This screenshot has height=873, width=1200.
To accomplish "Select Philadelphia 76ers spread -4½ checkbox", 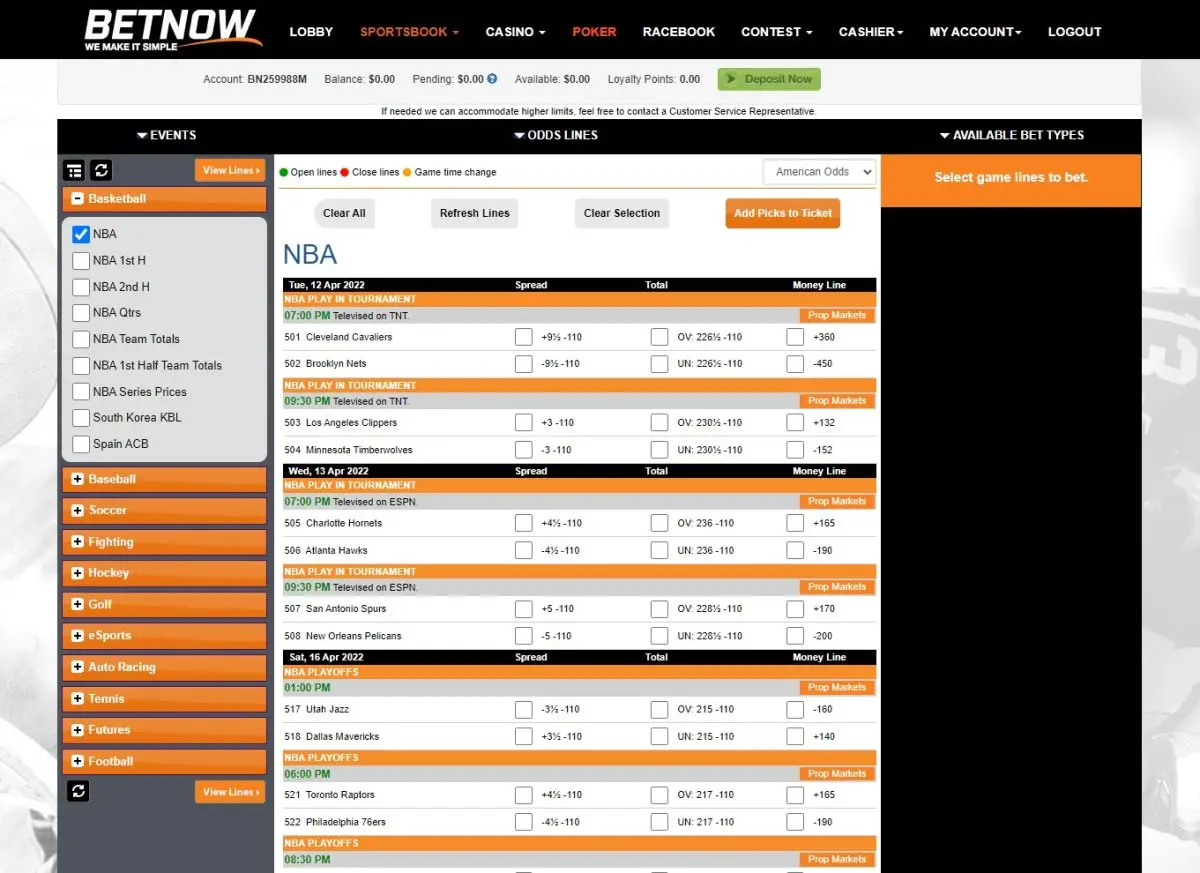I will pos(523,822).
